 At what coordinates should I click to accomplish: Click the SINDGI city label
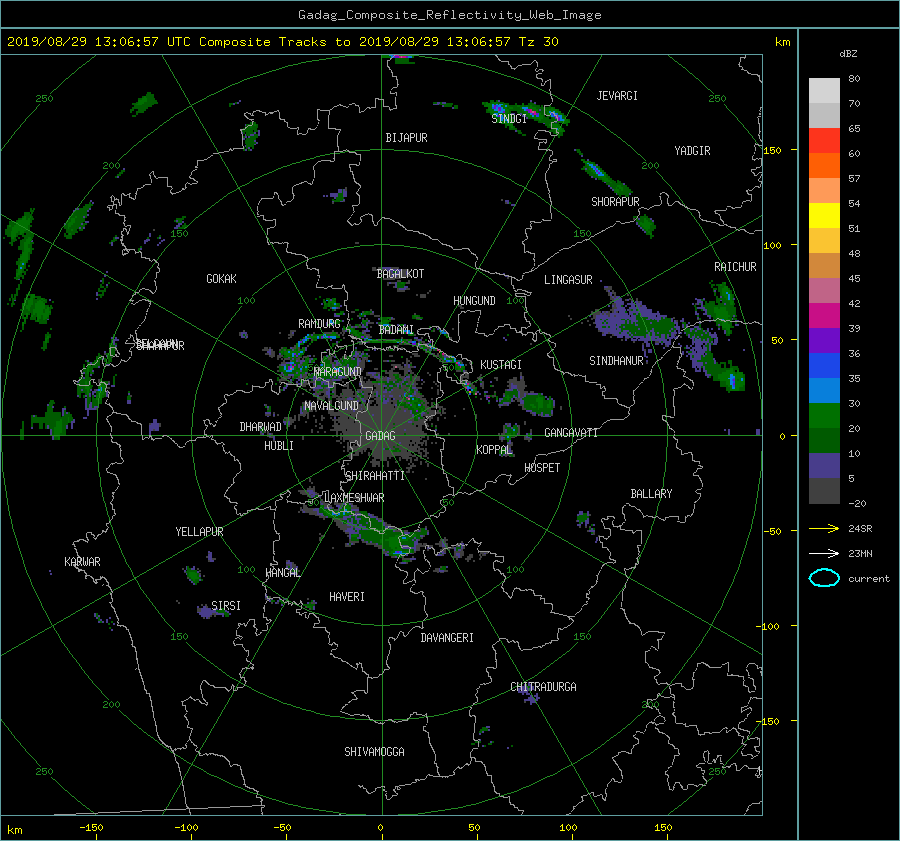(509, 119)
